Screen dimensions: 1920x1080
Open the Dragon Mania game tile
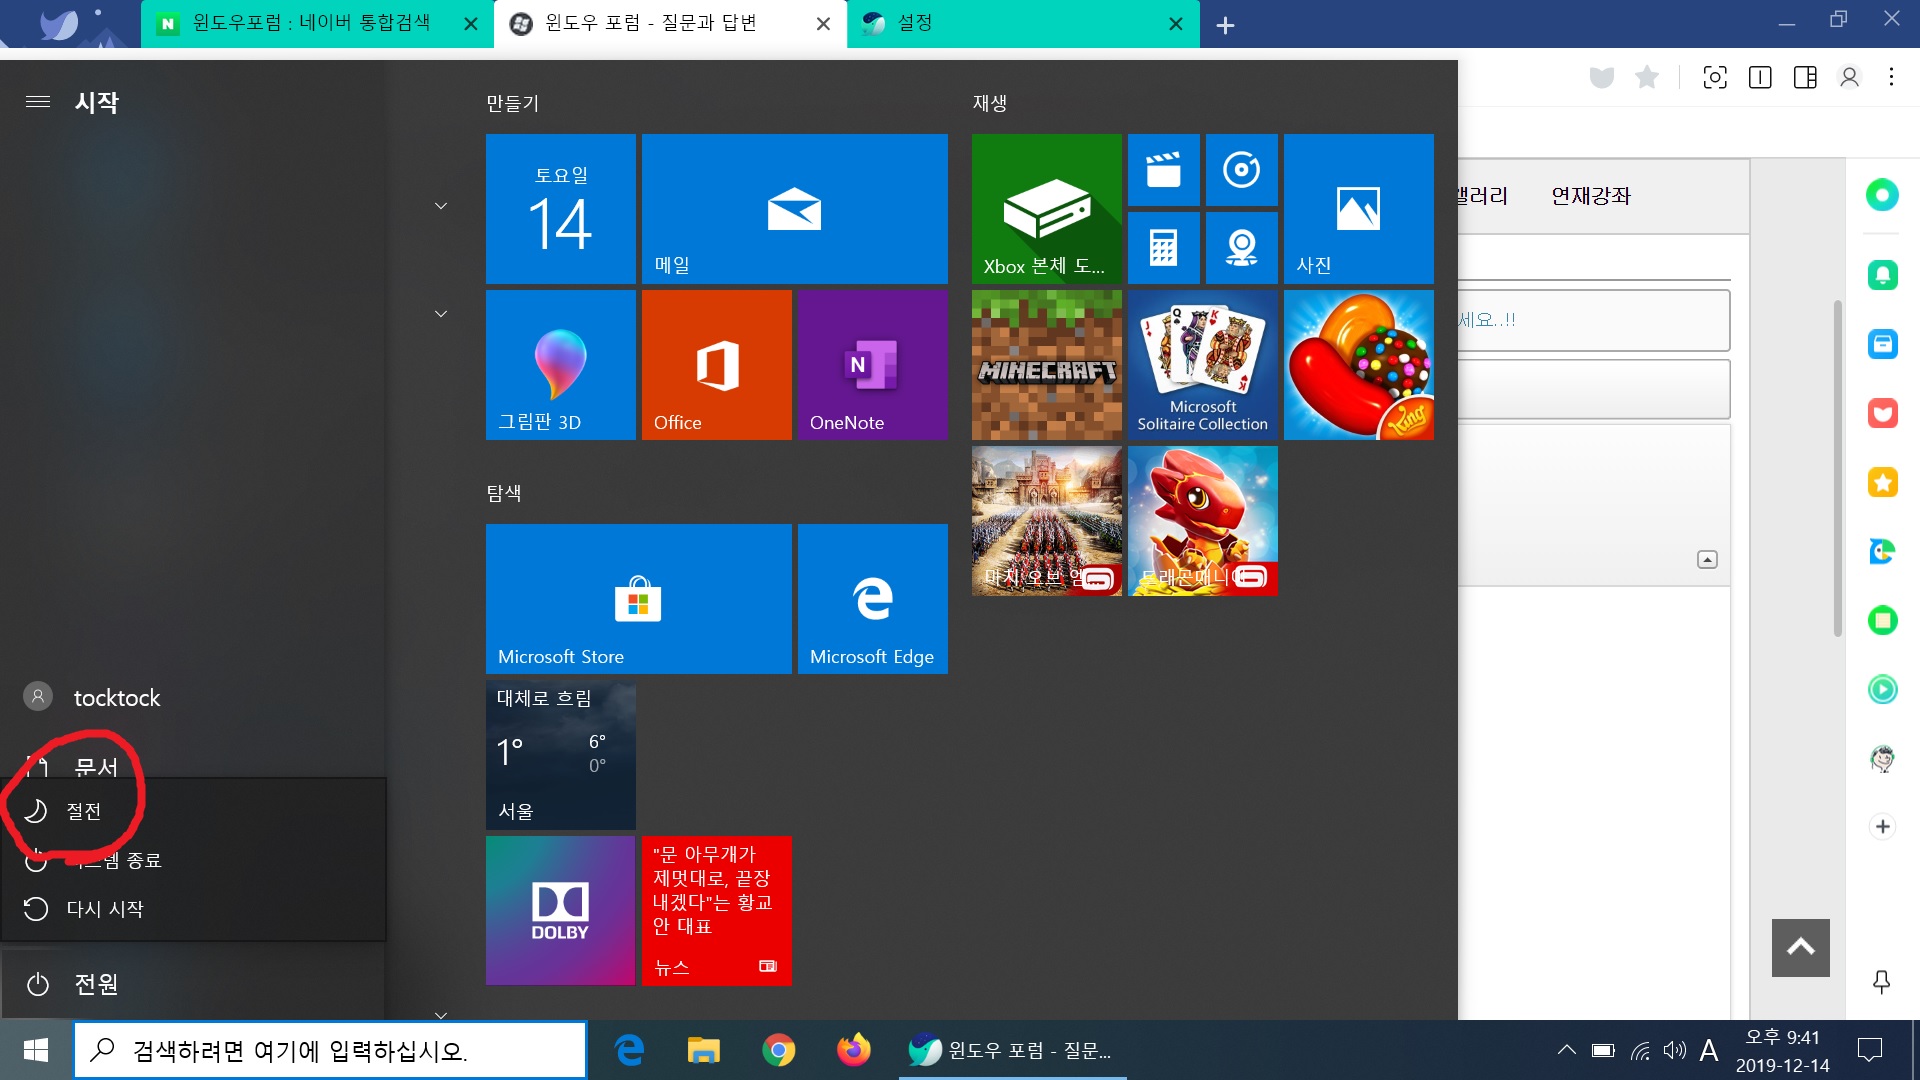click(1202, 521)
